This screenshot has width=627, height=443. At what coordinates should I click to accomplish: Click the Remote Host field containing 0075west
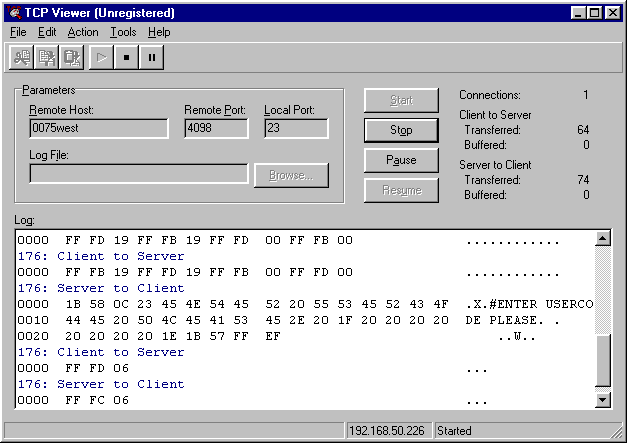pyautogui.click(x=99, y=128)
